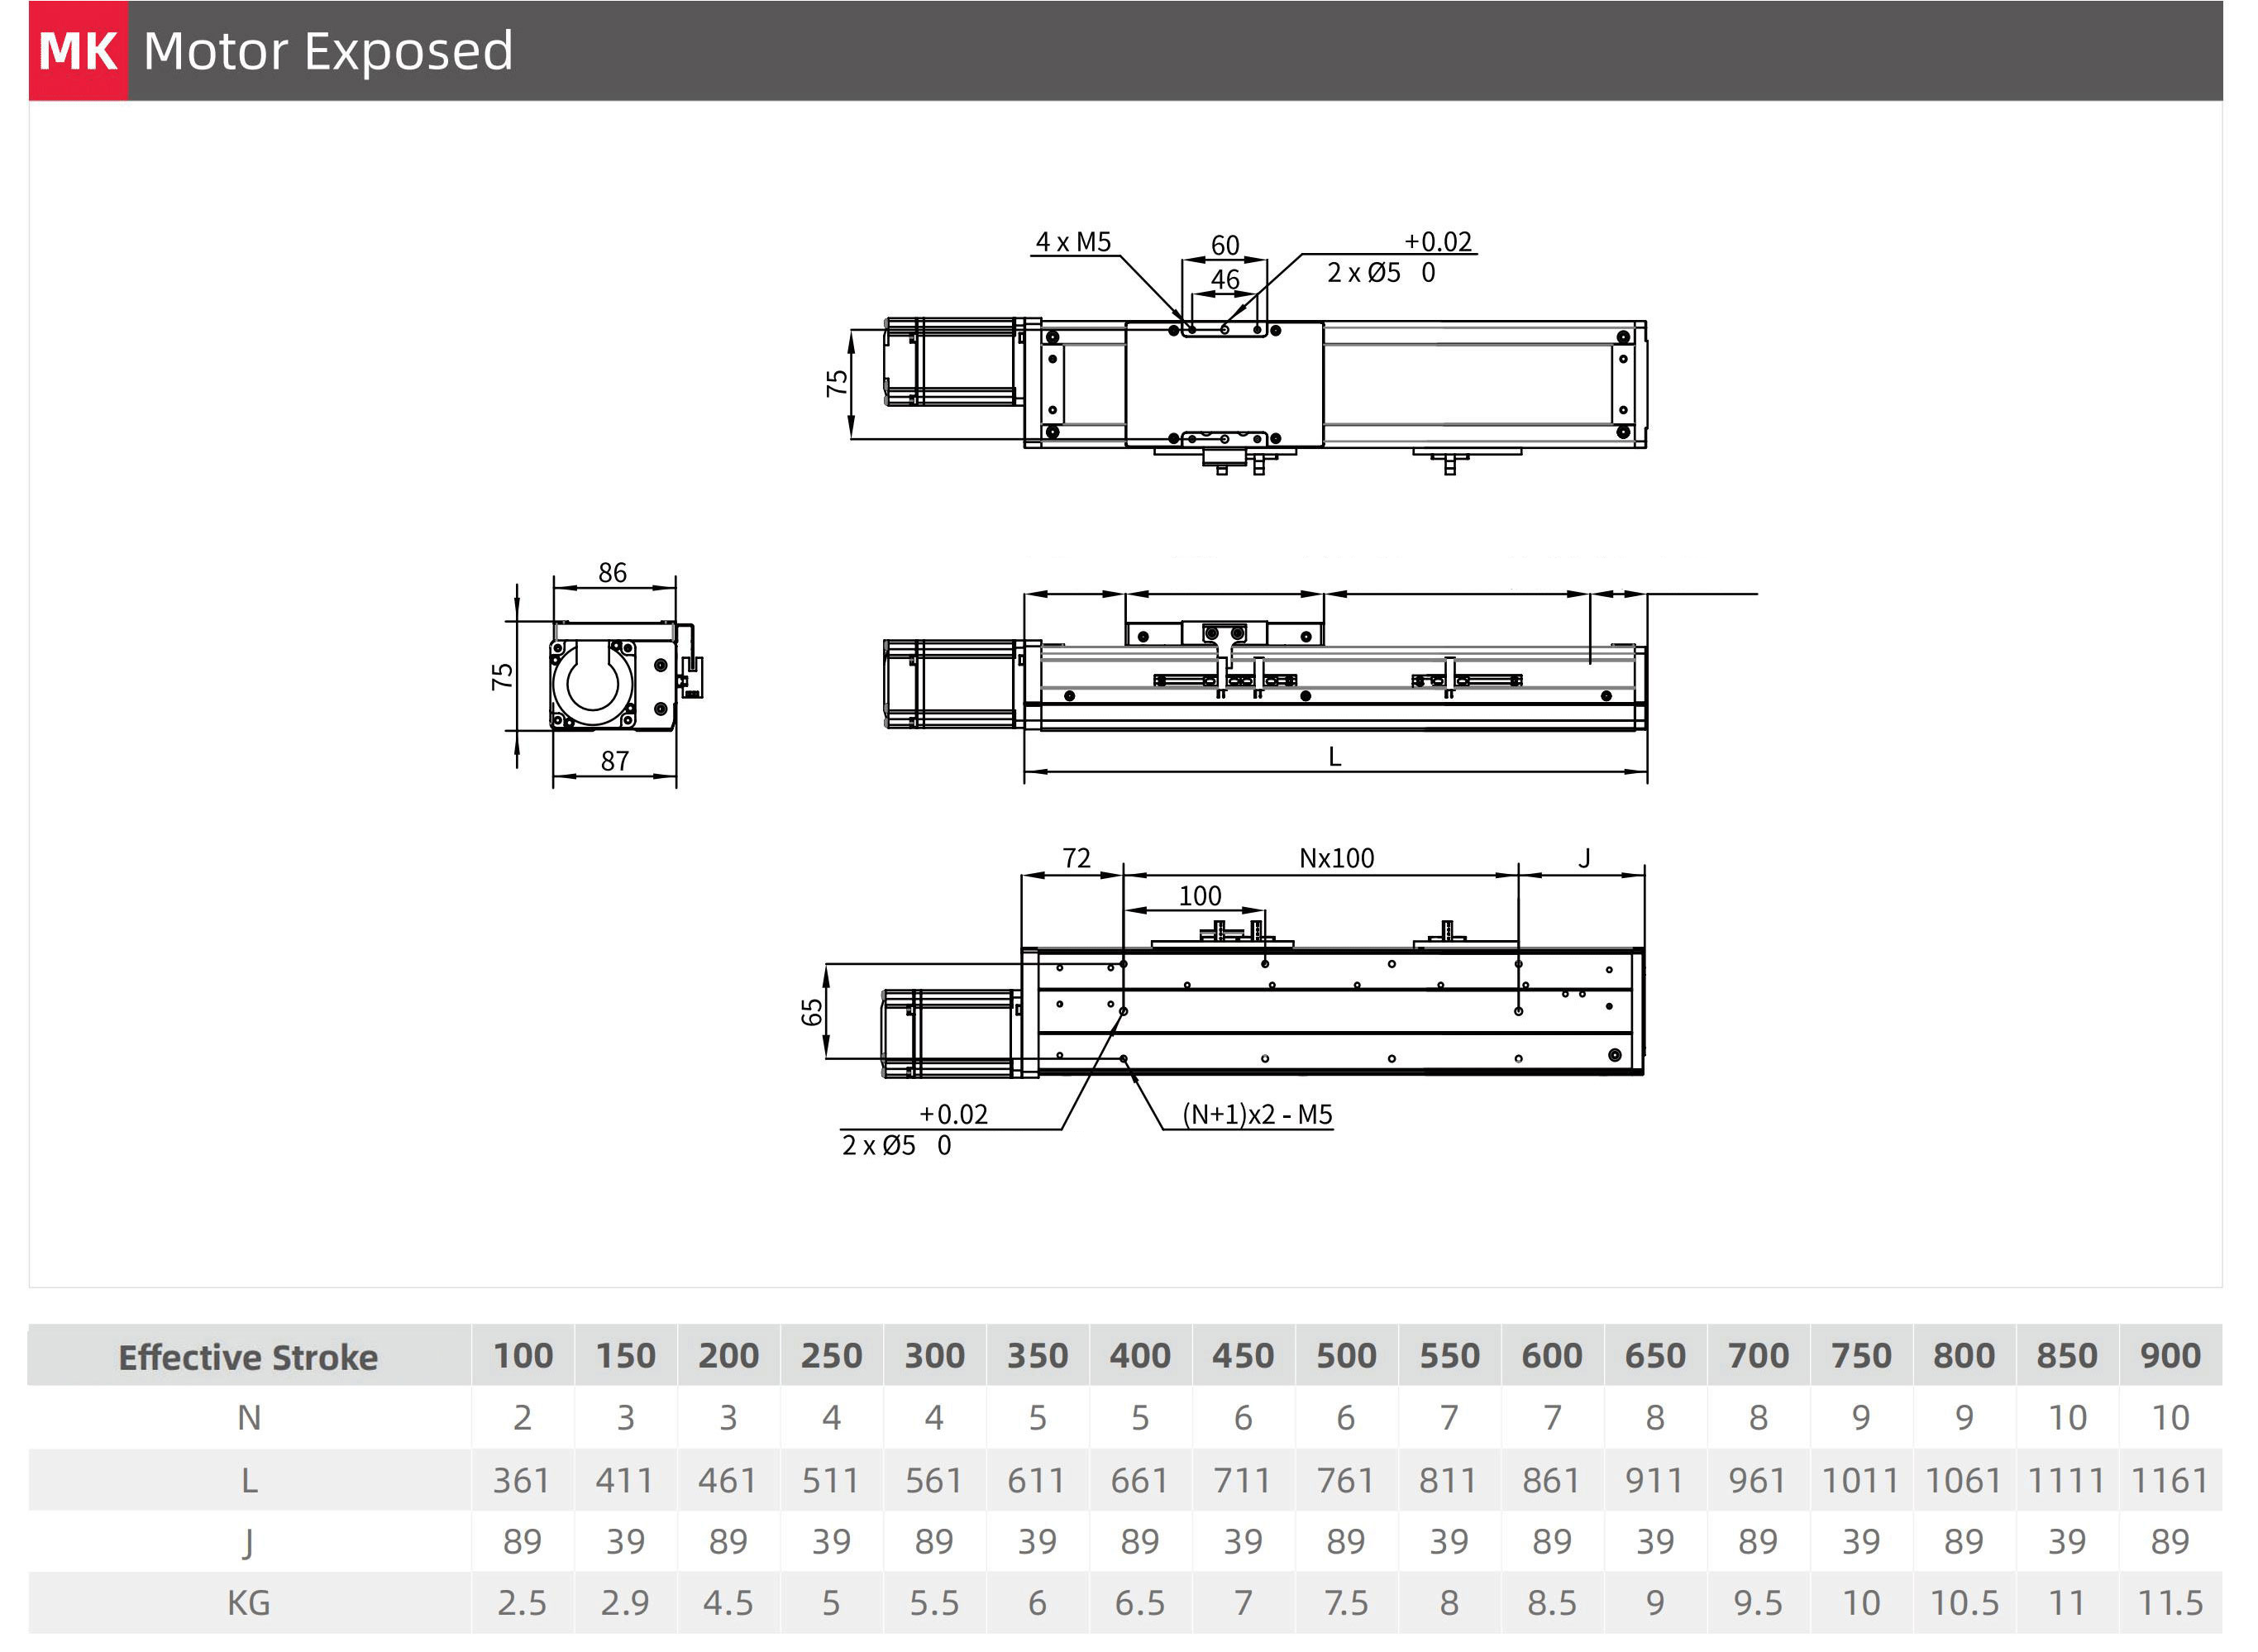The width and height of the screenshot is (2258, 1652).
Task: Click the L value 1011 cell
Action: click(1860, 1480)
